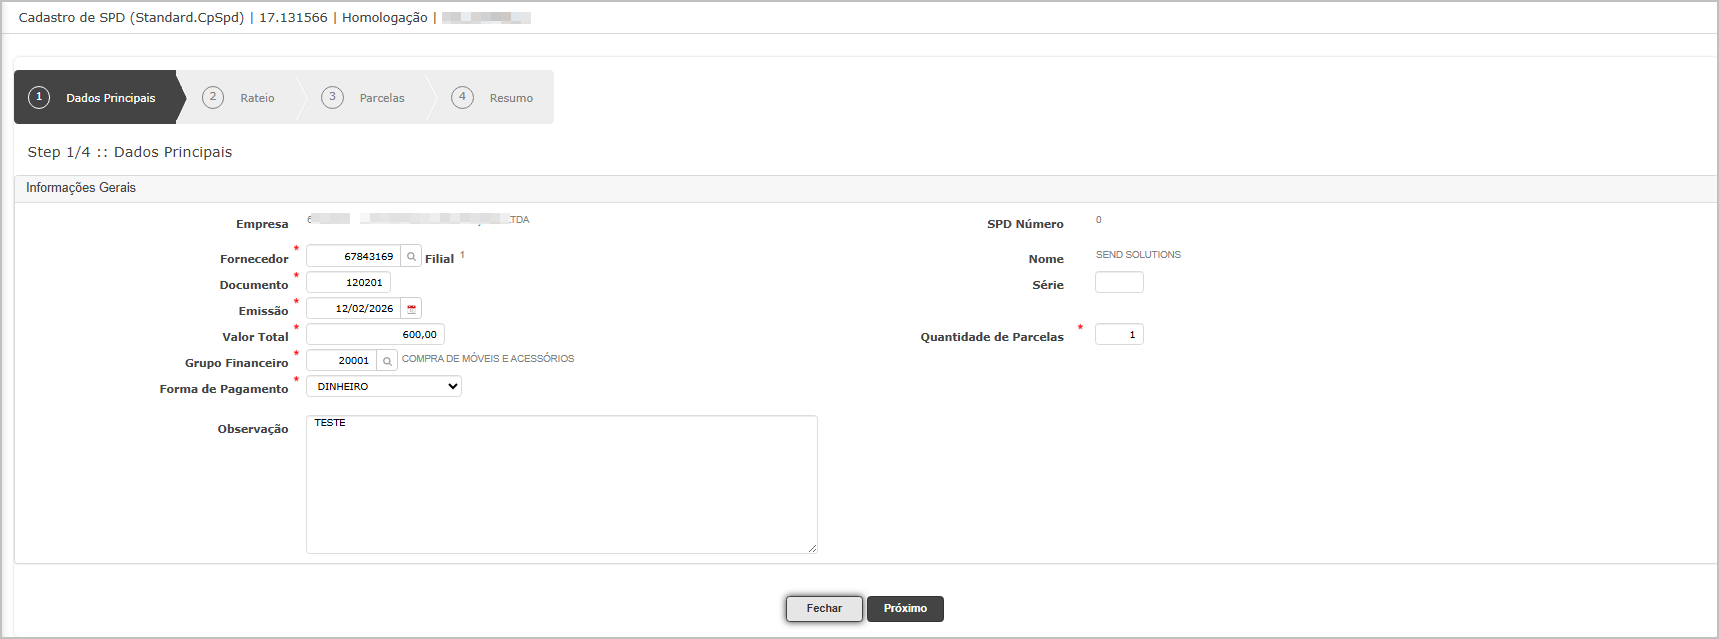Switch to the Rateio step

240,98
